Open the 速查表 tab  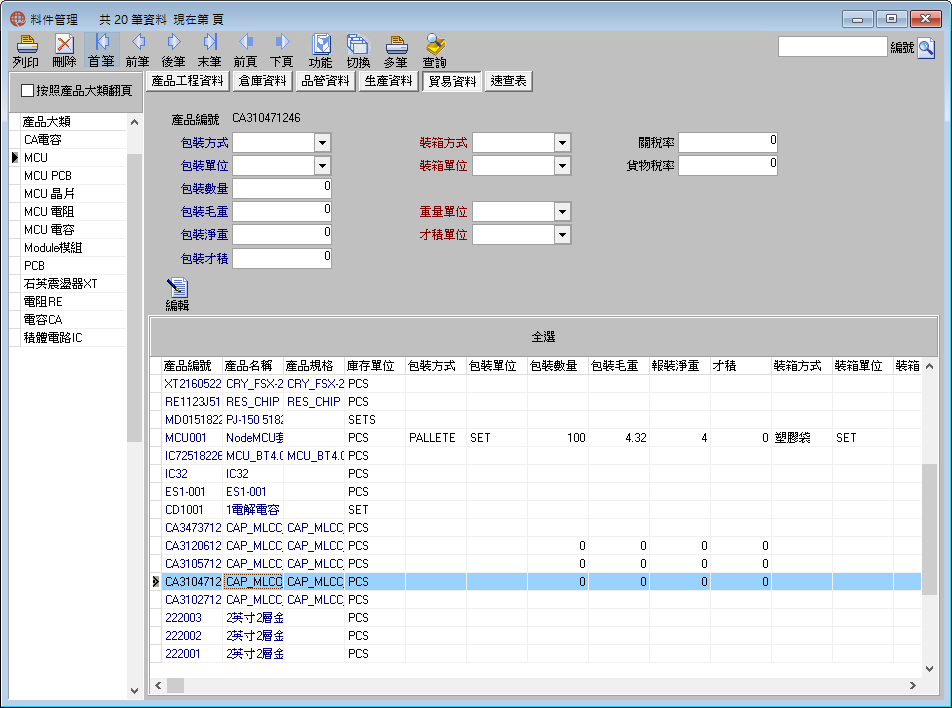pos(508,81)
